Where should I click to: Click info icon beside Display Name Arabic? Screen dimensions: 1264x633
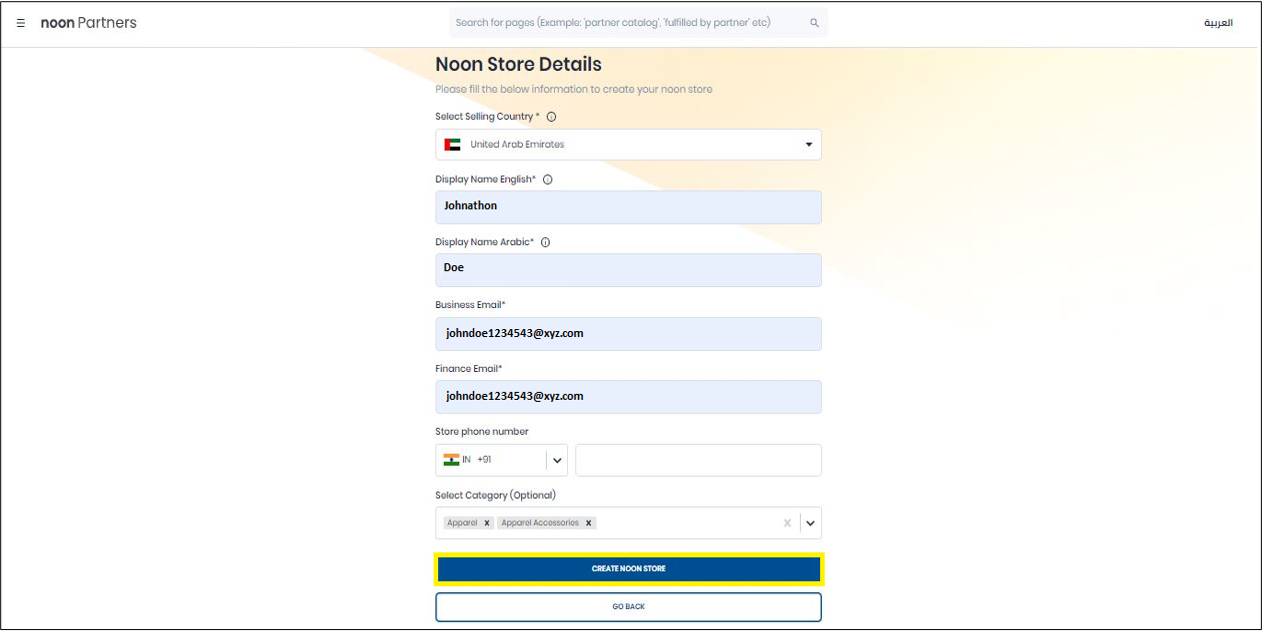tap(545, 242)
